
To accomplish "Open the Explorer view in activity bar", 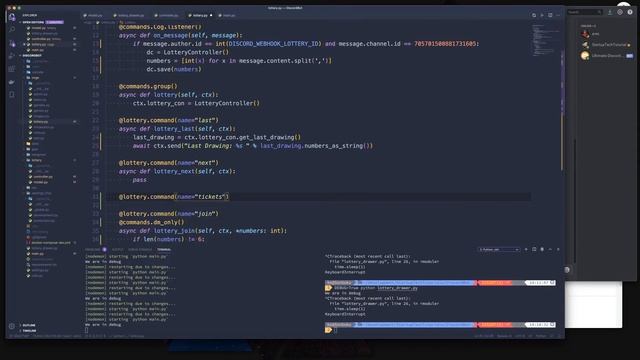I will point(12,17).
